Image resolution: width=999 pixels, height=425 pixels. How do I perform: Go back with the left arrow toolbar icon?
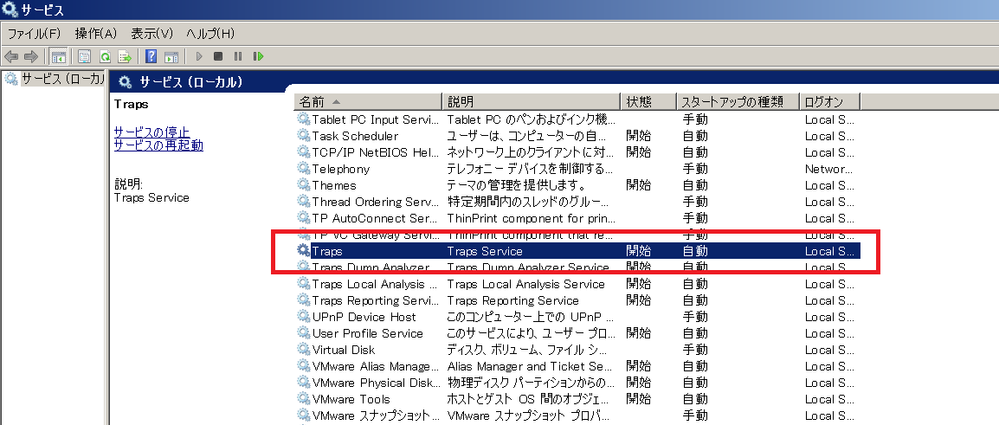coord(11,57)
